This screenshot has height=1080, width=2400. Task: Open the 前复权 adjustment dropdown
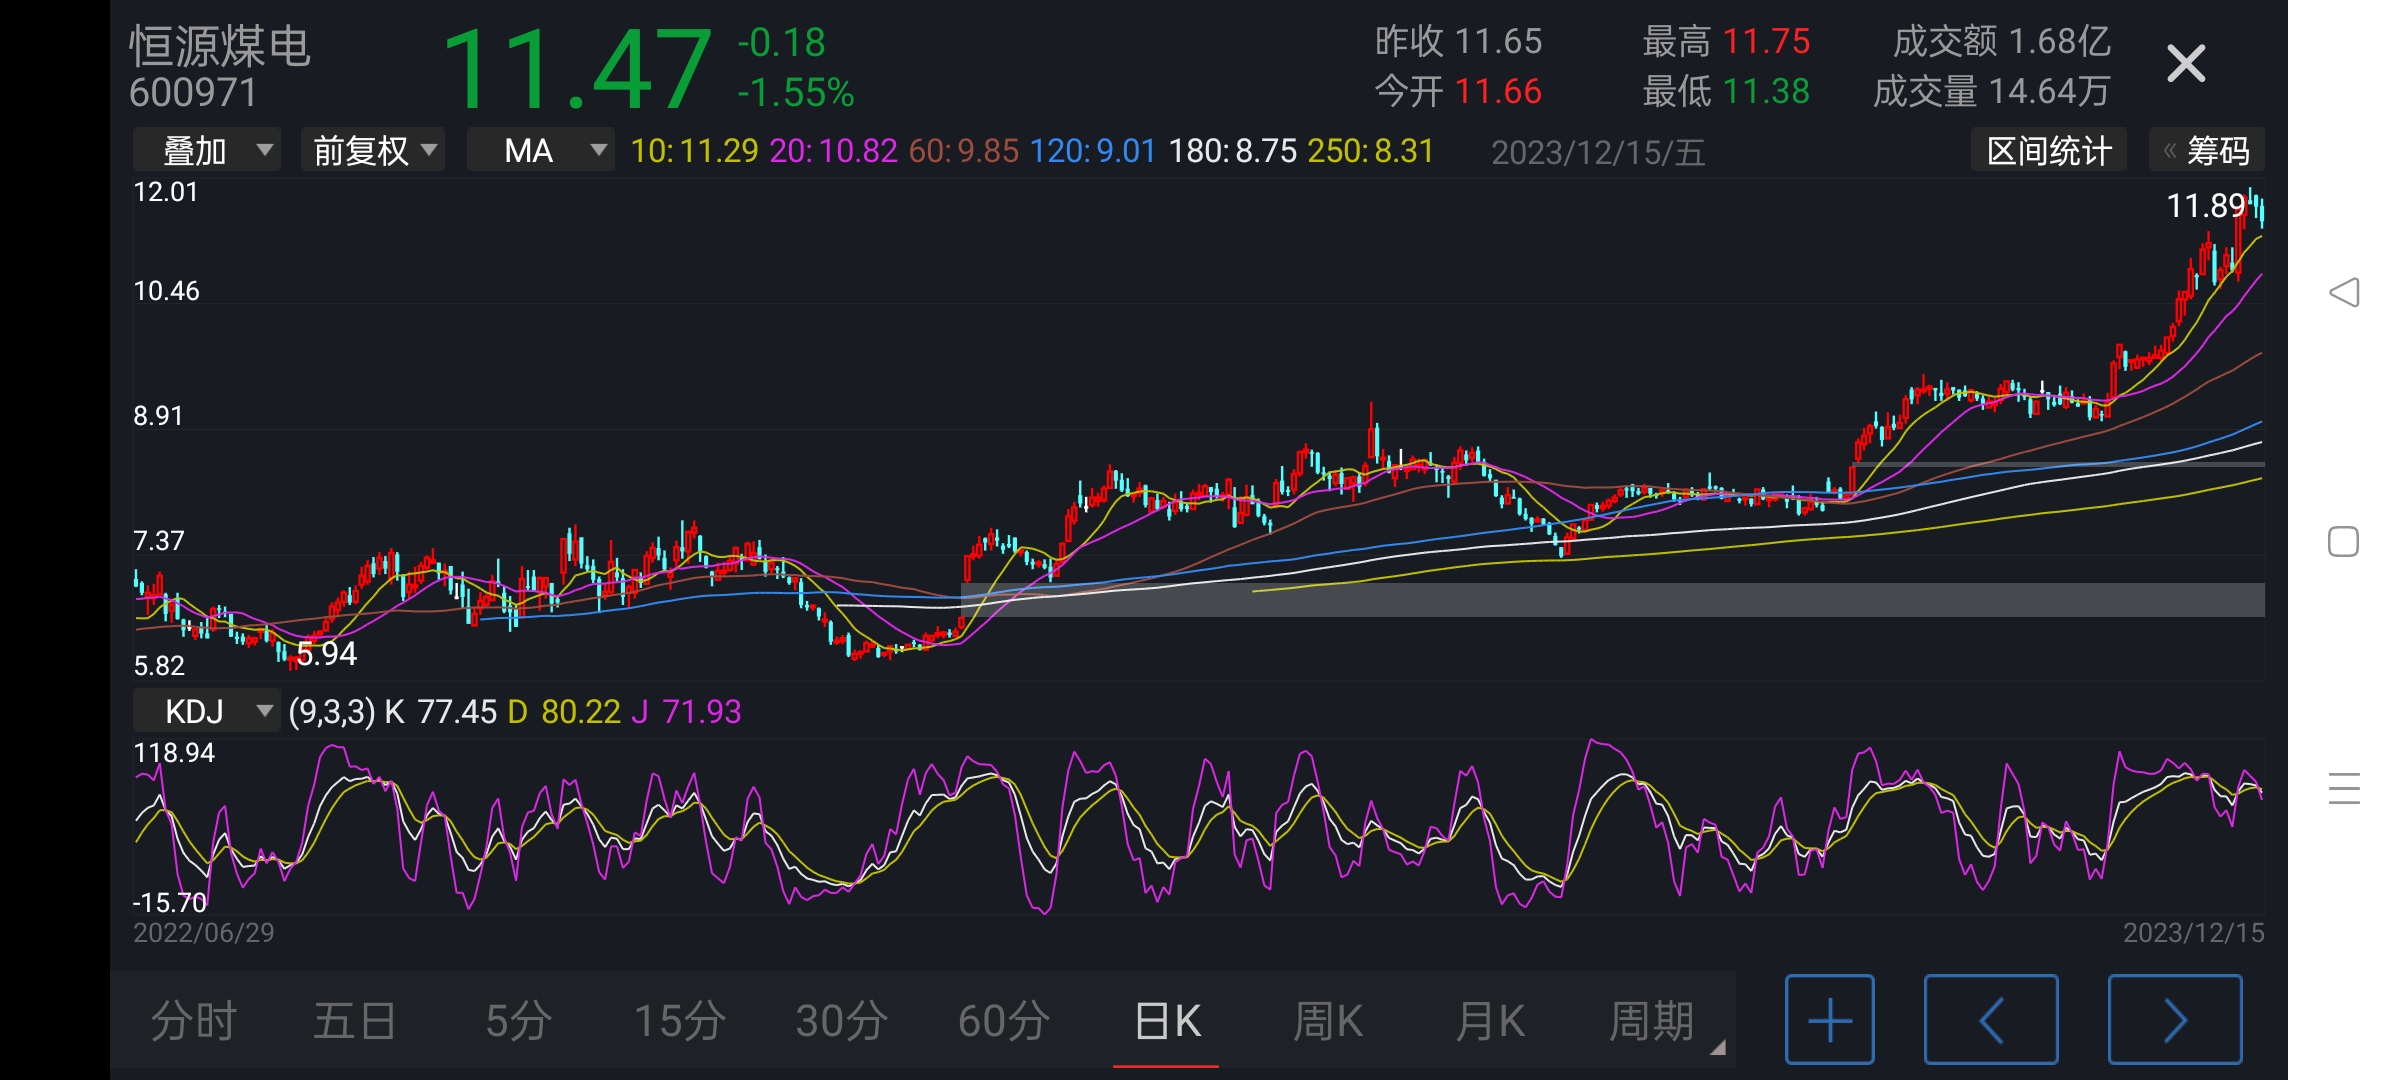[373, 150]
